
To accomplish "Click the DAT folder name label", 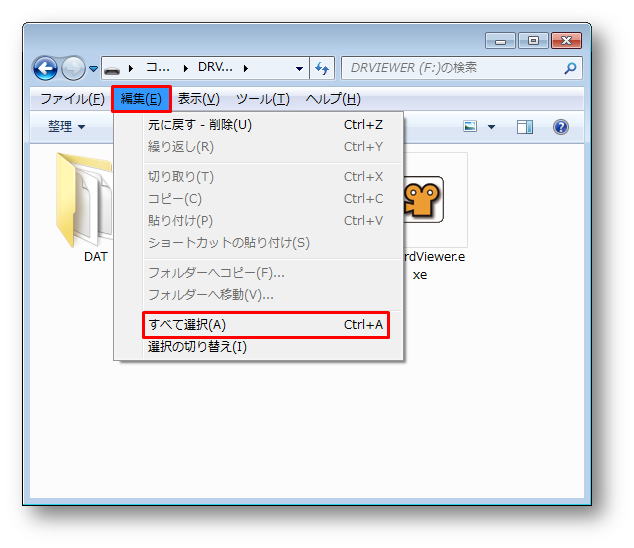I will pos(96,256).
